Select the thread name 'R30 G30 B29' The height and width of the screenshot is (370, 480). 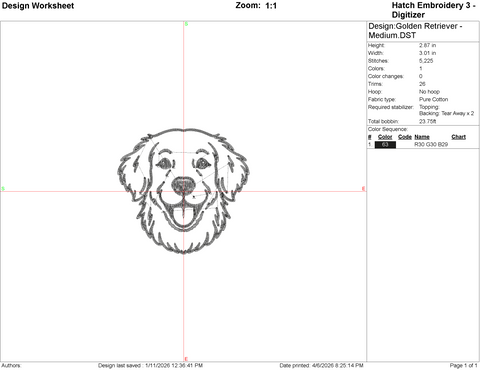431,145
